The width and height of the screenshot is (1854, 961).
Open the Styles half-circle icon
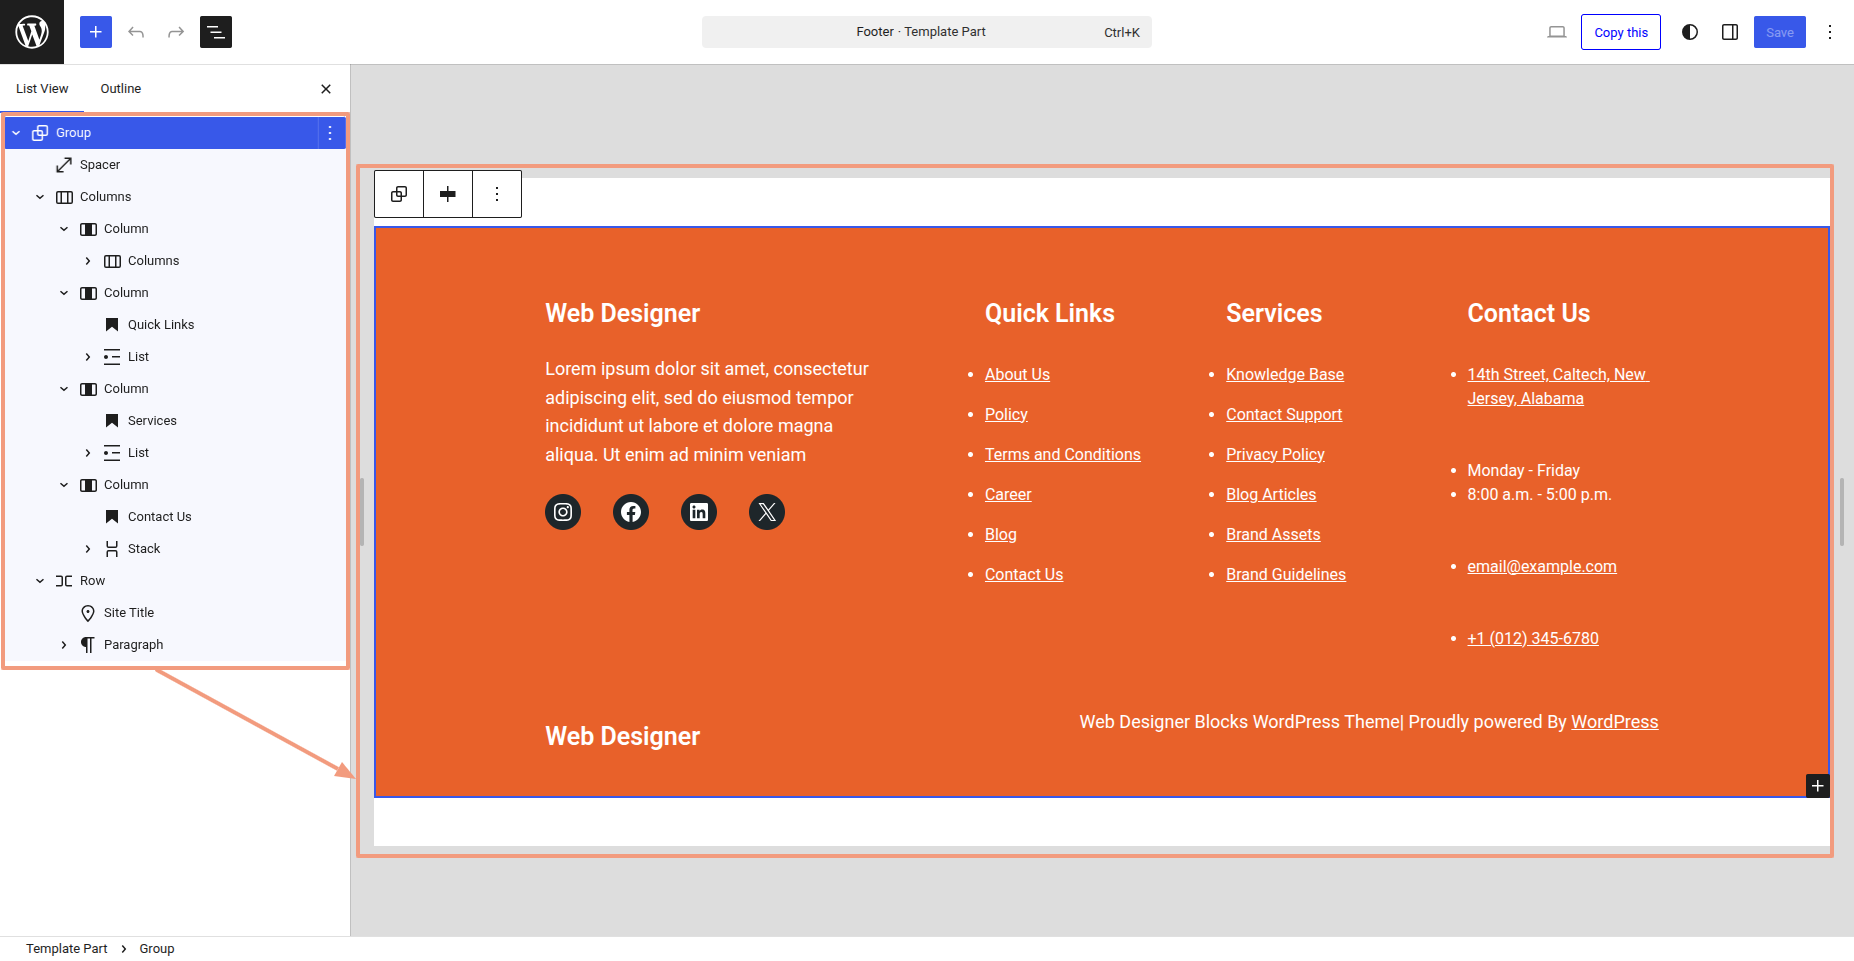coord(1690,32)
